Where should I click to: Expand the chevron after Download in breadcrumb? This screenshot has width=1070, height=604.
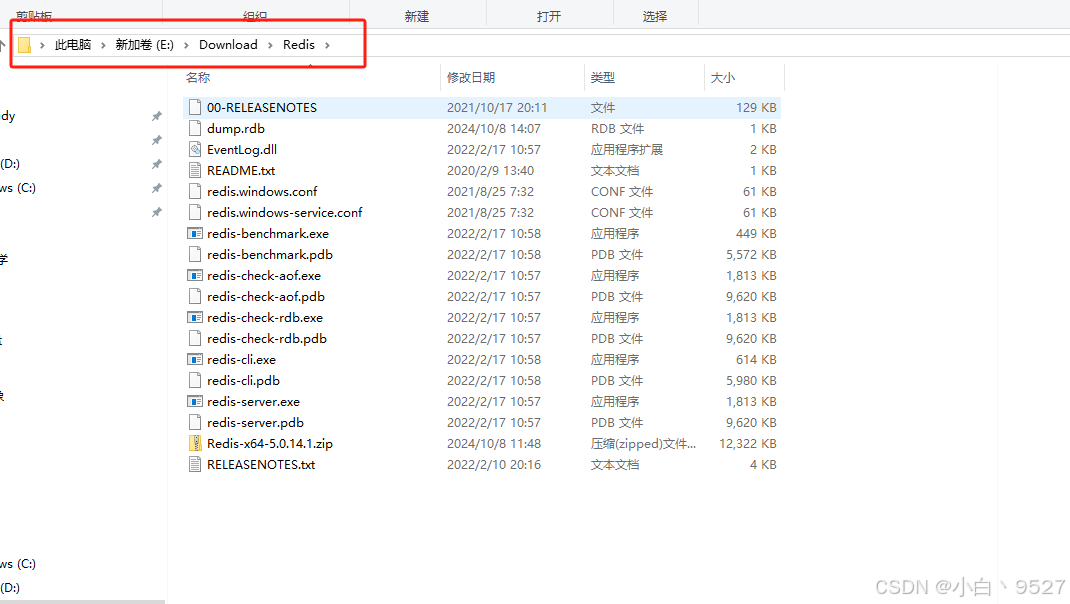click(270, 45)
